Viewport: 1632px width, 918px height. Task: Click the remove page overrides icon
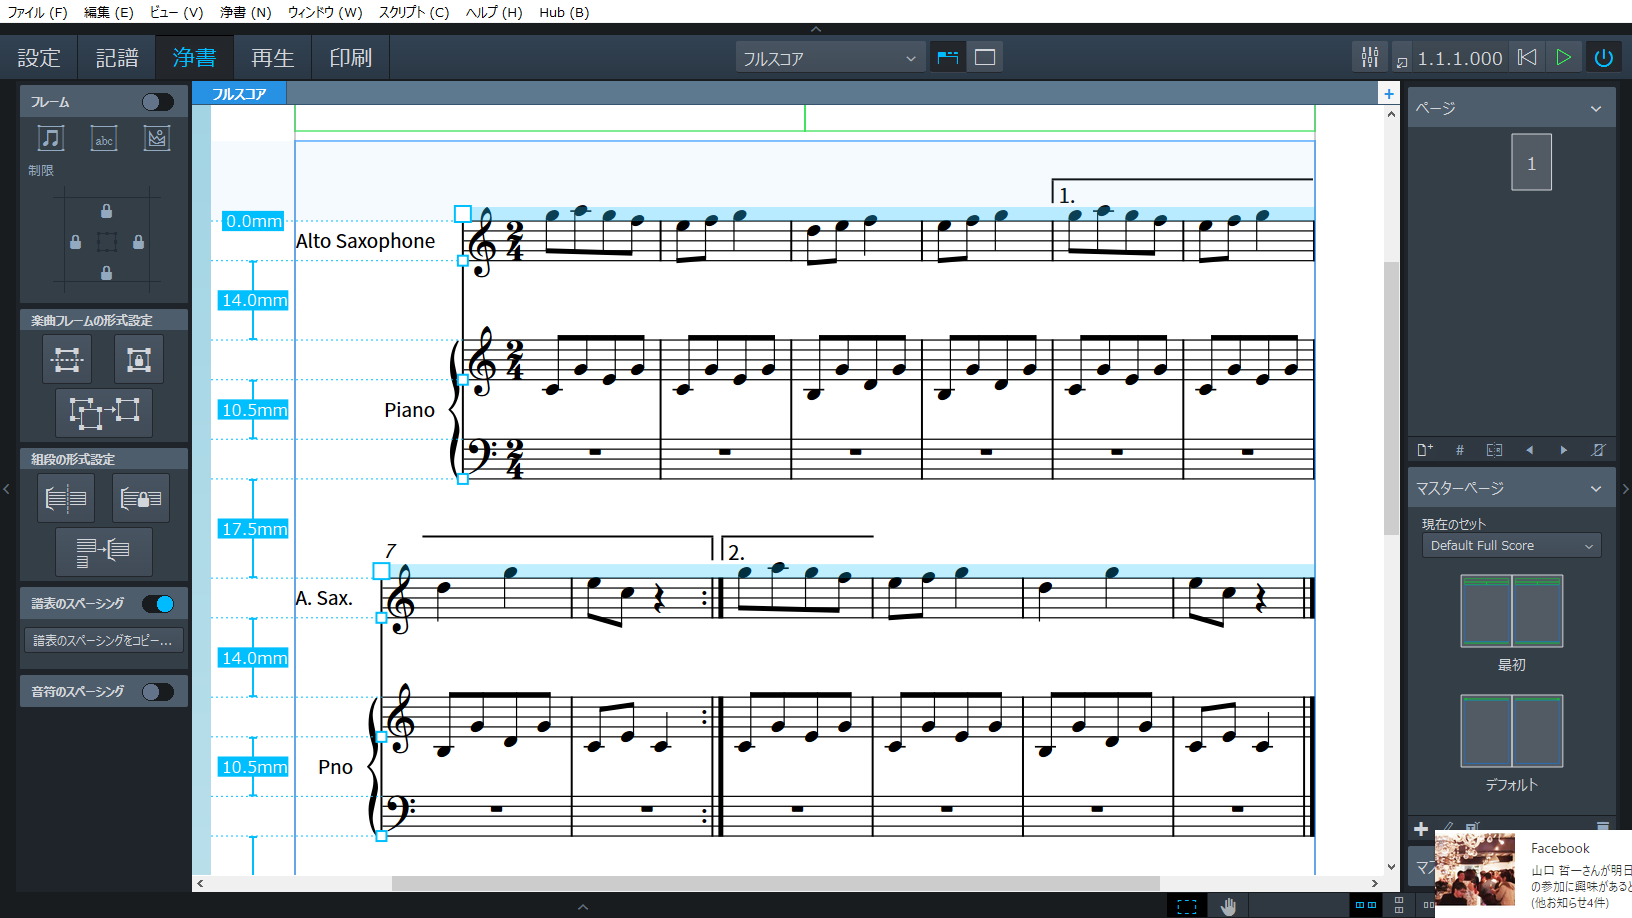tap(1598, 450)
